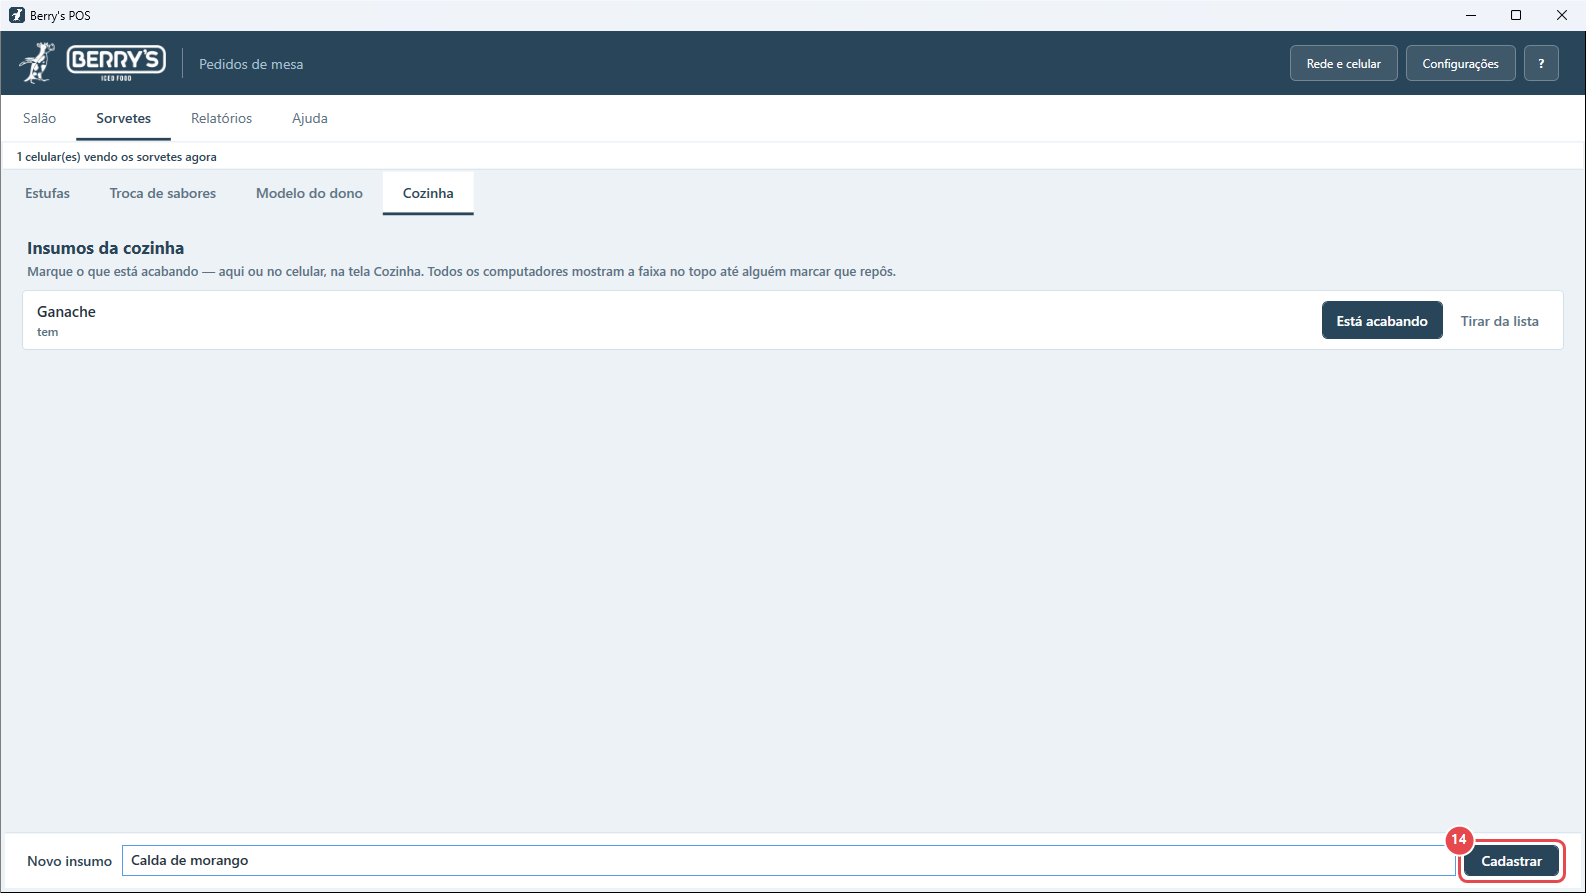Select the Cozinha sub-tab

[x=428, y=193]
